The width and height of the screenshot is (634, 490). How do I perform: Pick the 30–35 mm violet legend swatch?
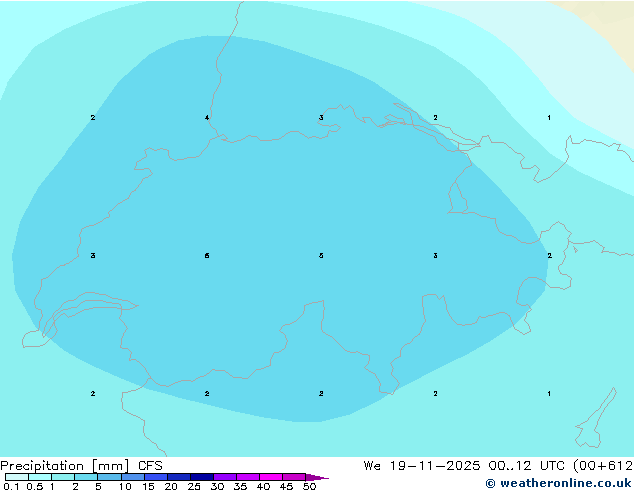coord(225,477)
